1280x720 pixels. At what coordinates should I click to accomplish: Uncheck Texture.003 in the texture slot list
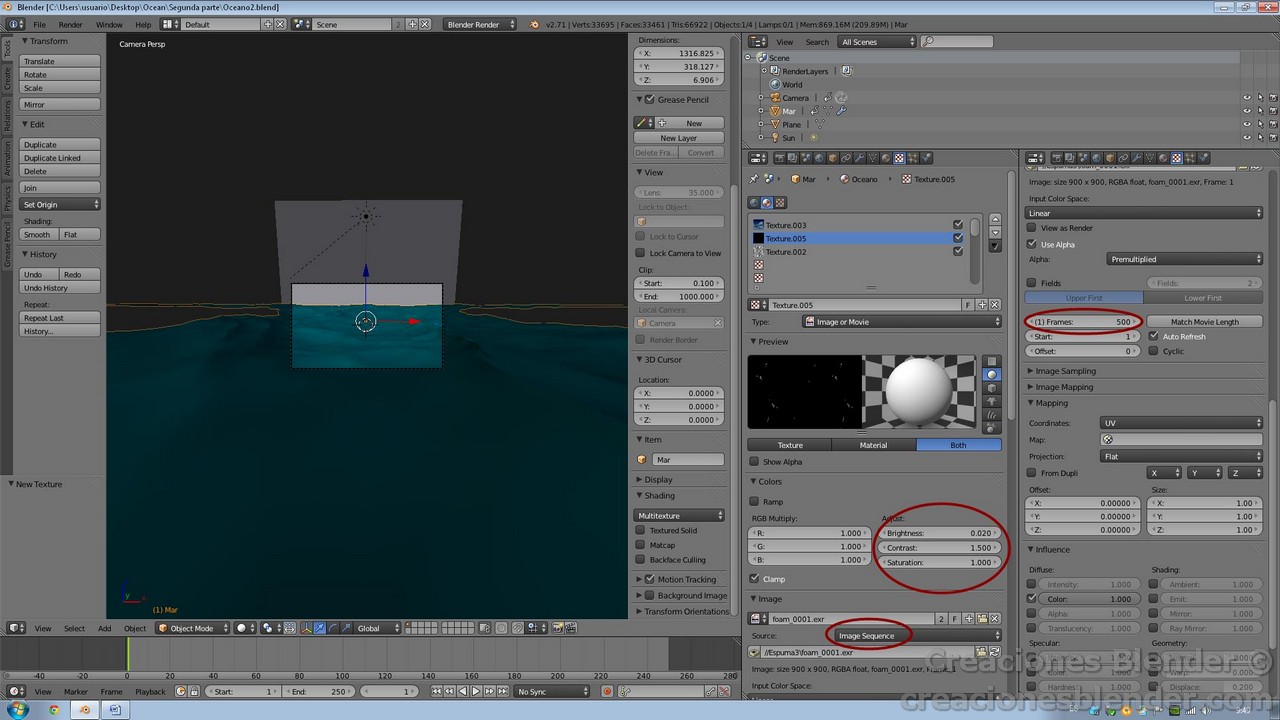pyautogui.click(x=957, y=225)
